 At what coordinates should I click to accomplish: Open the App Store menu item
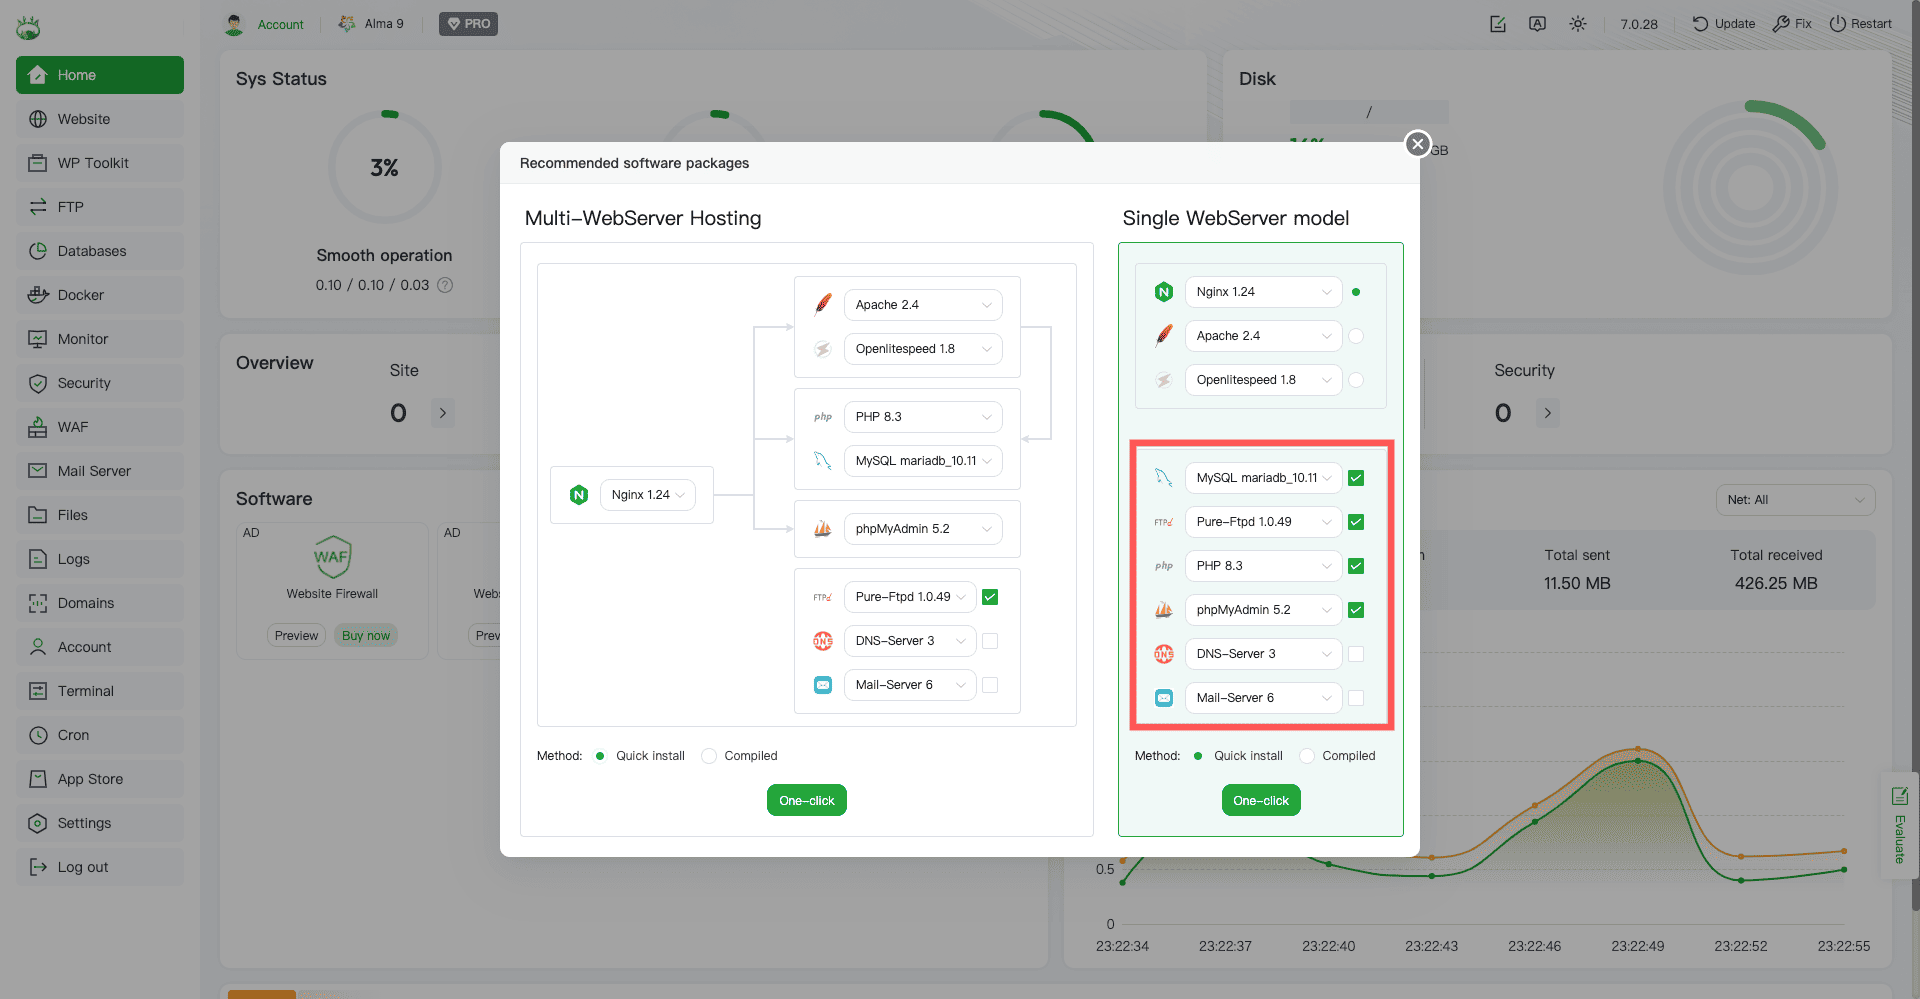[90, 779]
